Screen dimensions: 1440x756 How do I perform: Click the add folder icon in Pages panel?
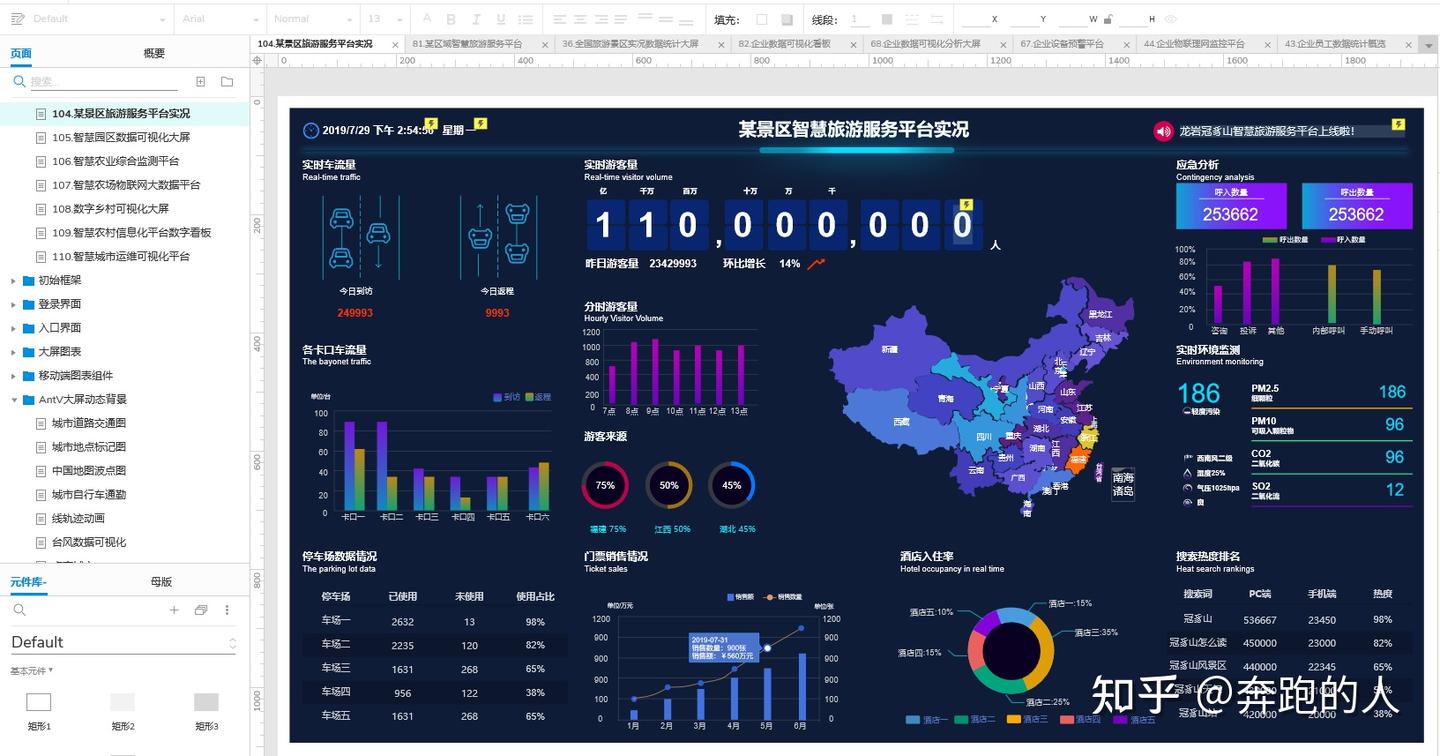tap(227, 82)
